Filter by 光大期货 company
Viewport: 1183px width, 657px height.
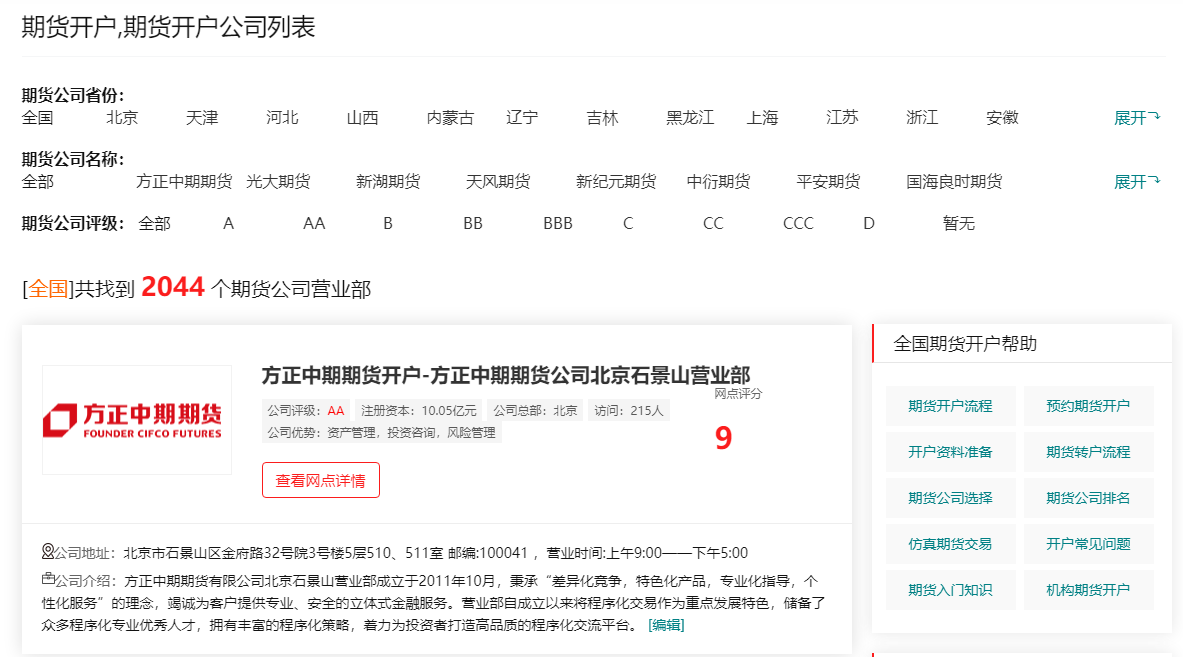[278, 182]
